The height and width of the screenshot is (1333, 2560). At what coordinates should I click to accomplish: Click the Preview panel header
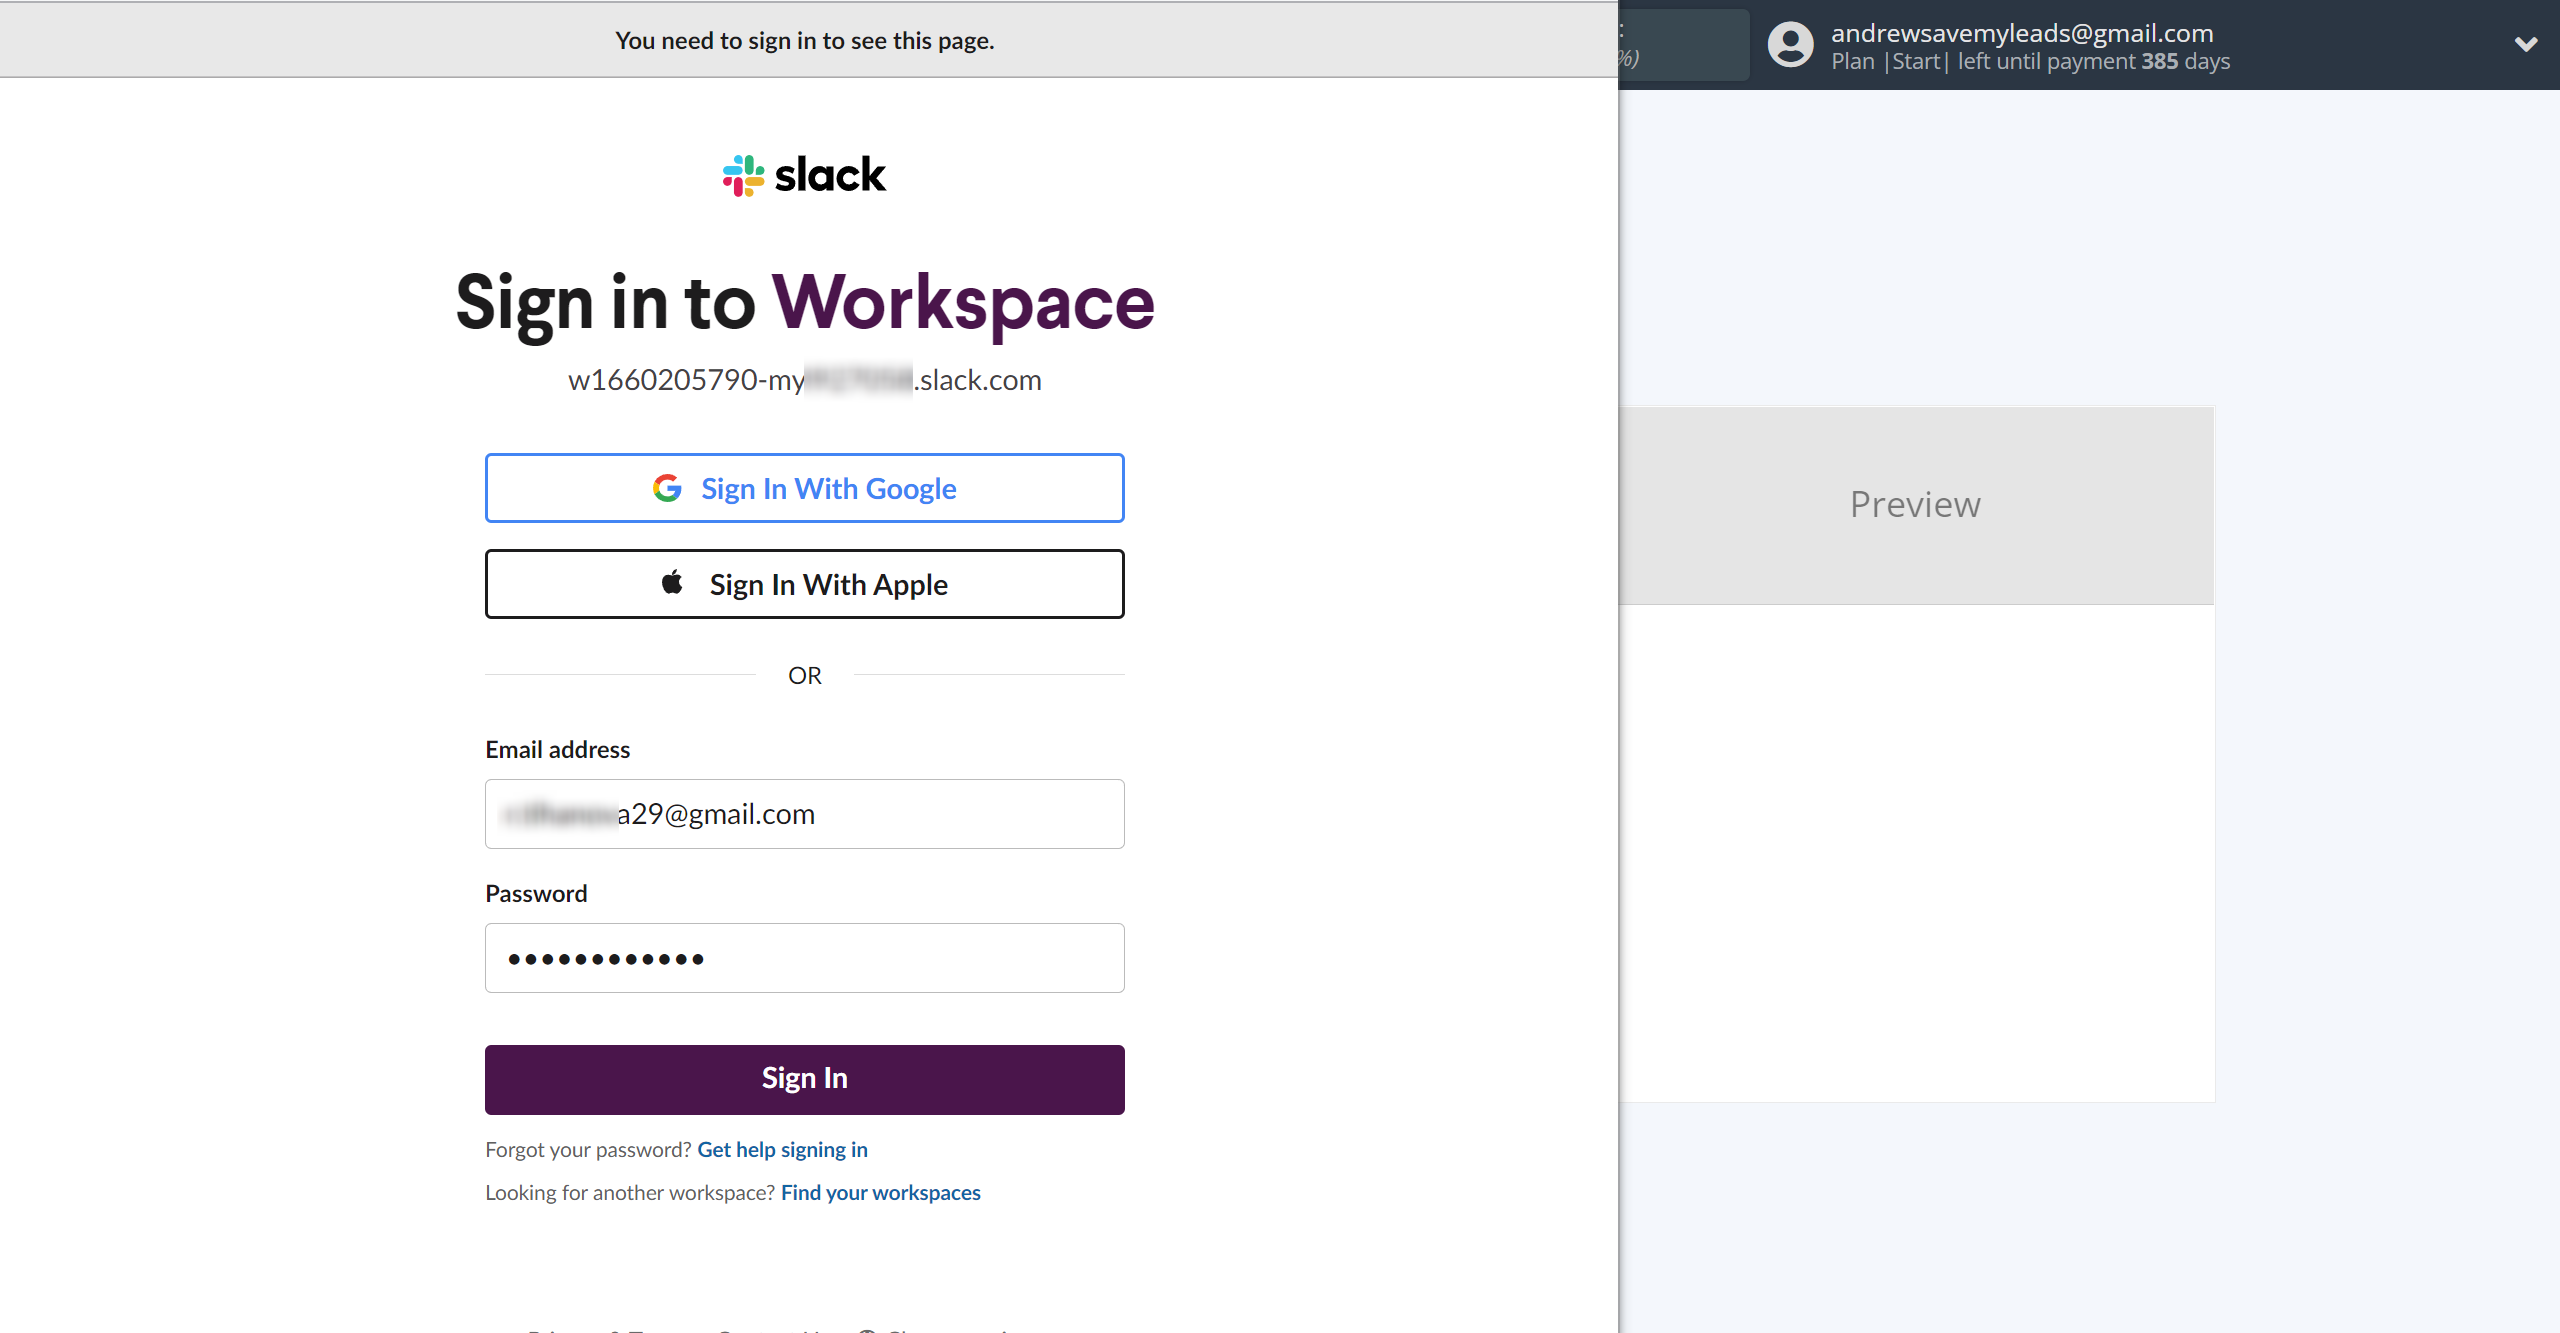(x=1915, y=505)
